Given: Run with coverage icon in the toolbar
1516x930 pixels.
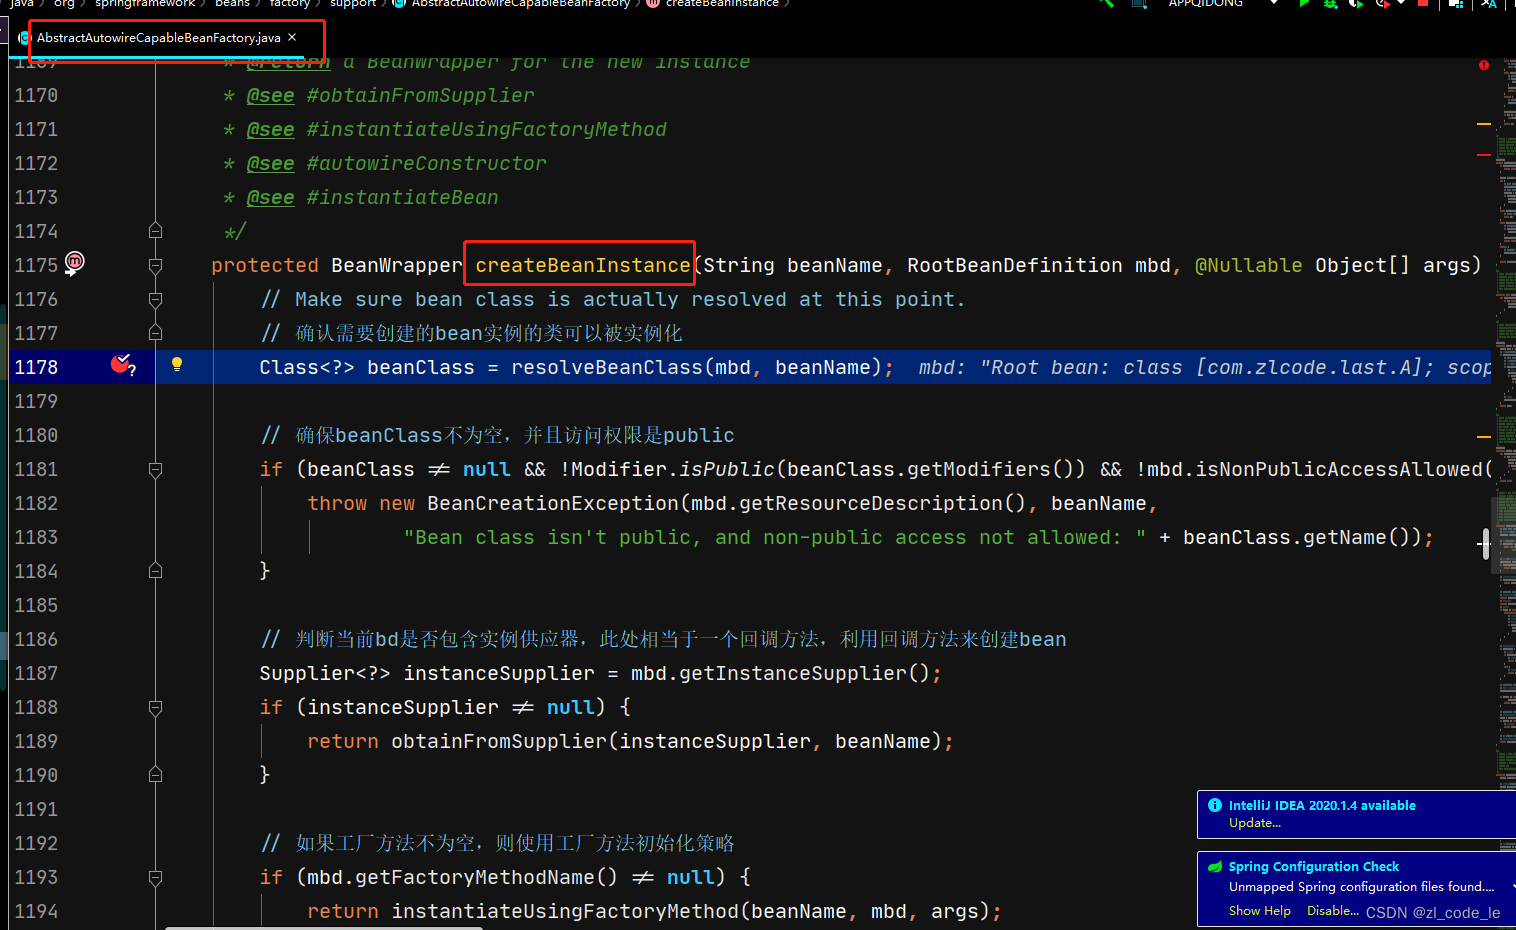Looking at the screenshot, I should (1356, 3).
